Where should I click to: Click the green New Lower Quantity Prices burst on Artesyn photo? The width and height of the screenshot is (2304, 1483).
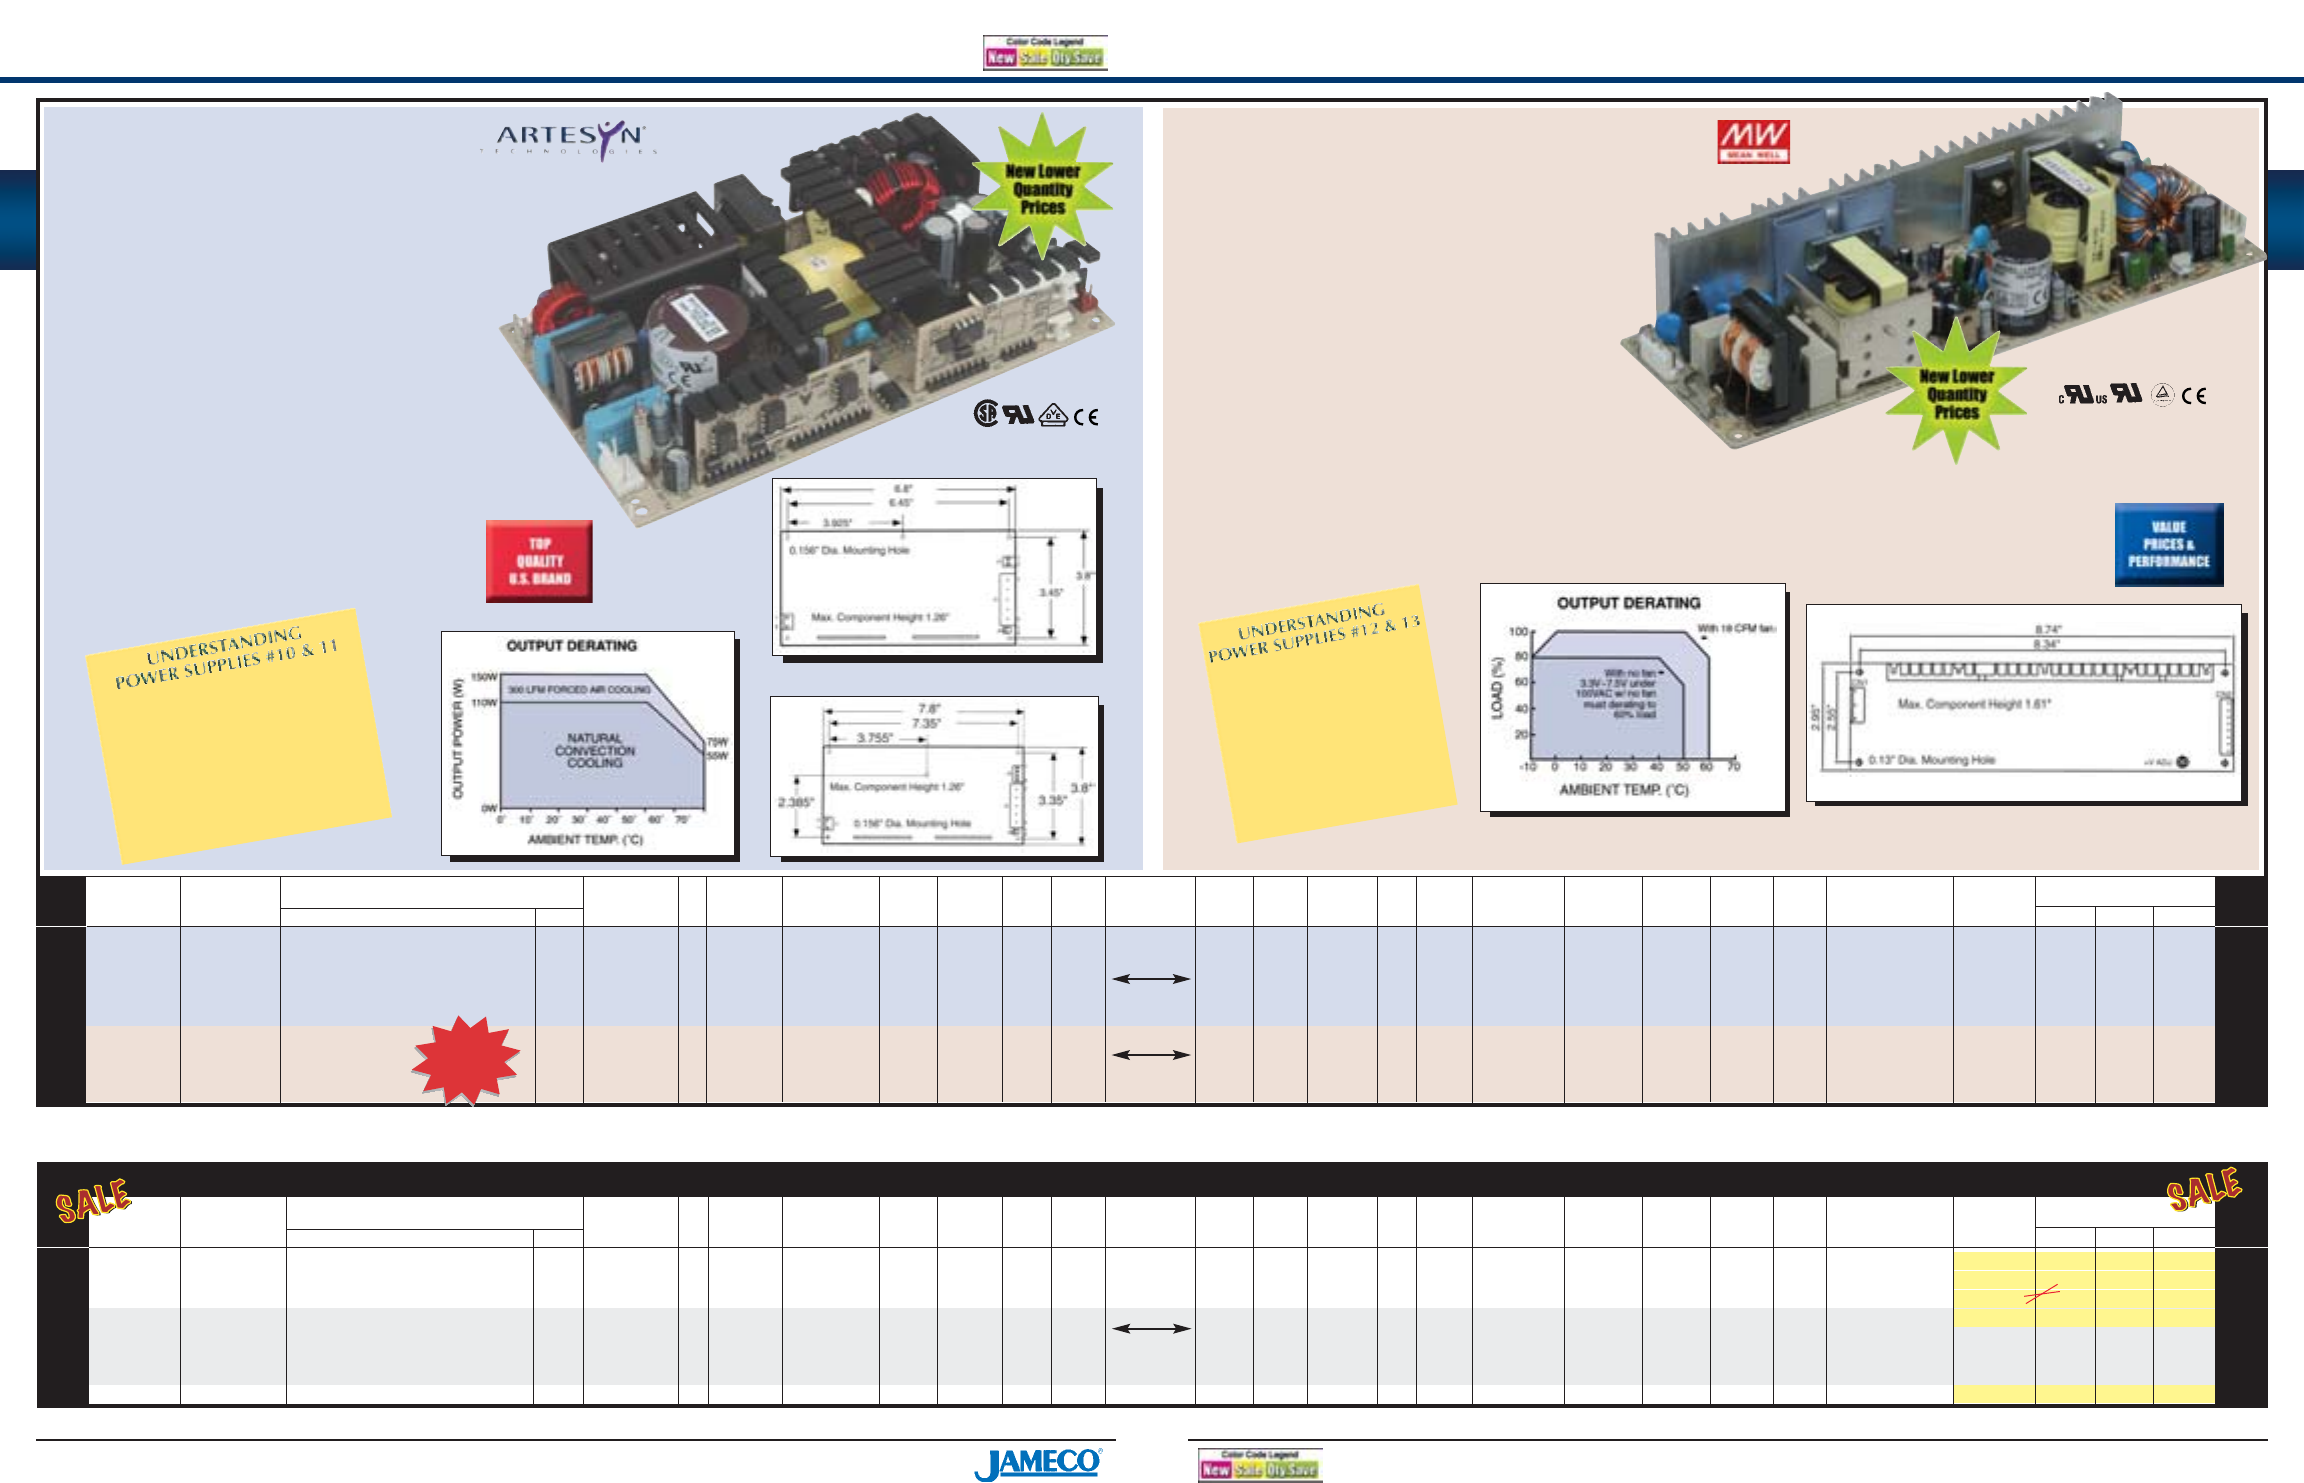1042,187
